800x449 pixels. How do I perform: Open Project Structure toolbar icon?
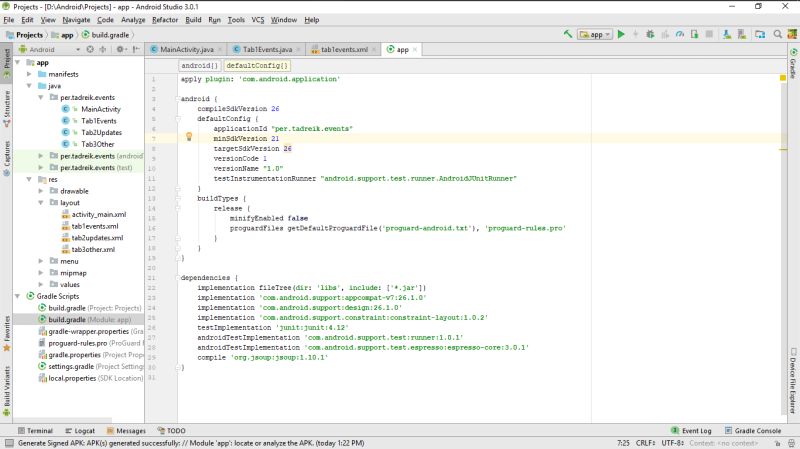pyautogui.click(x=760, y=34)
